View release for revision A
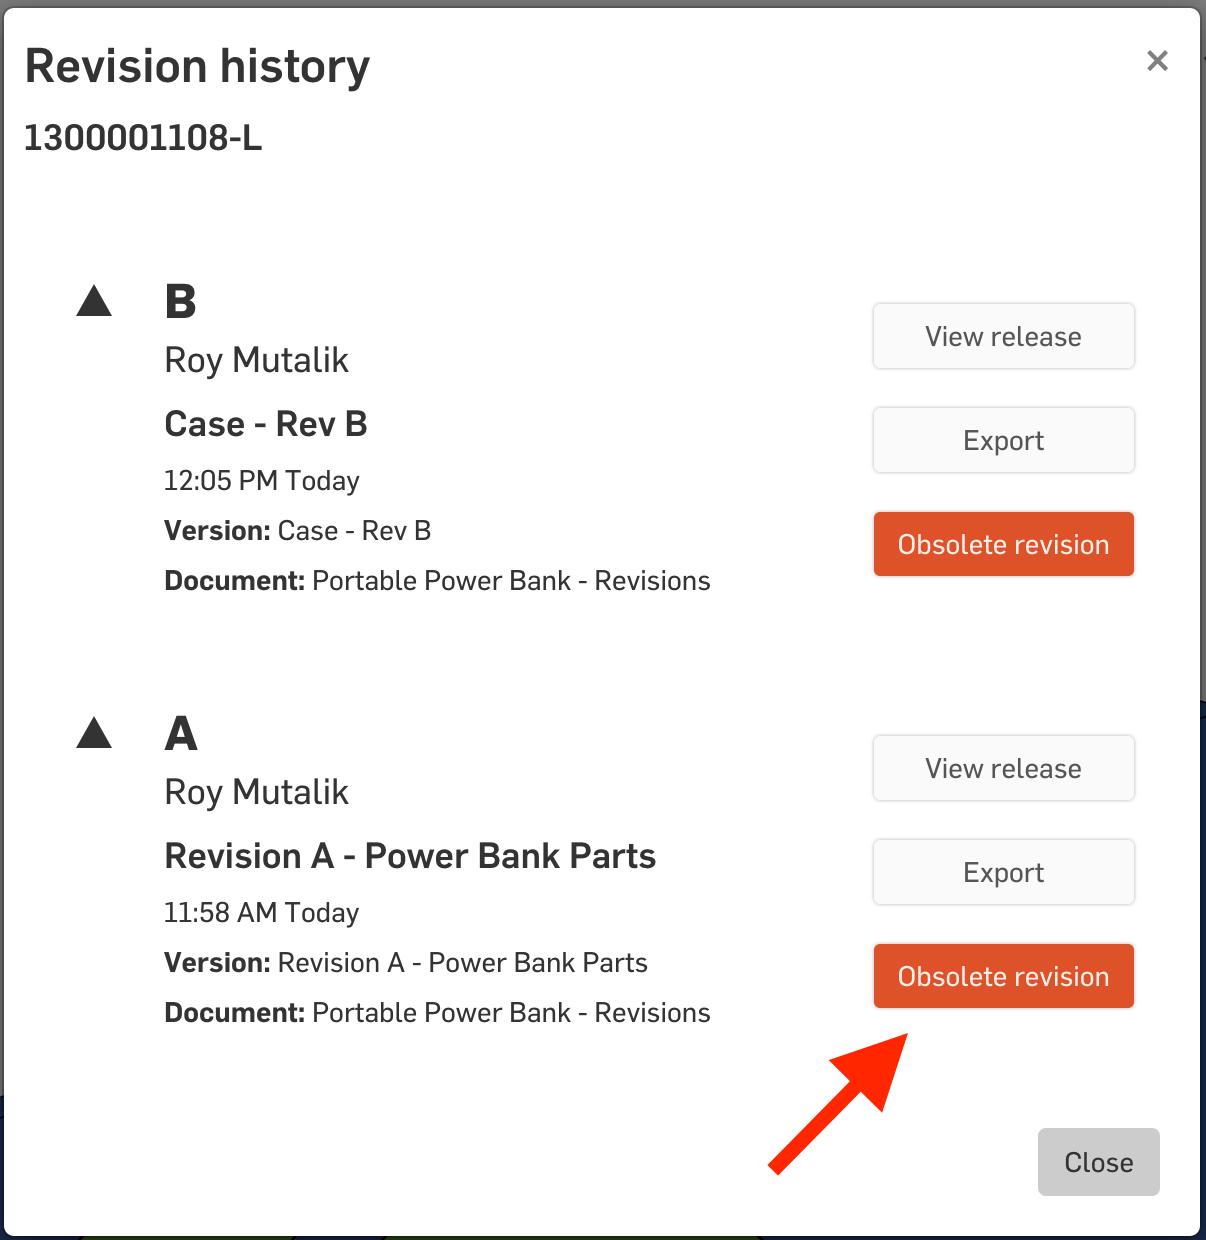 click(x=1003, y=768)
